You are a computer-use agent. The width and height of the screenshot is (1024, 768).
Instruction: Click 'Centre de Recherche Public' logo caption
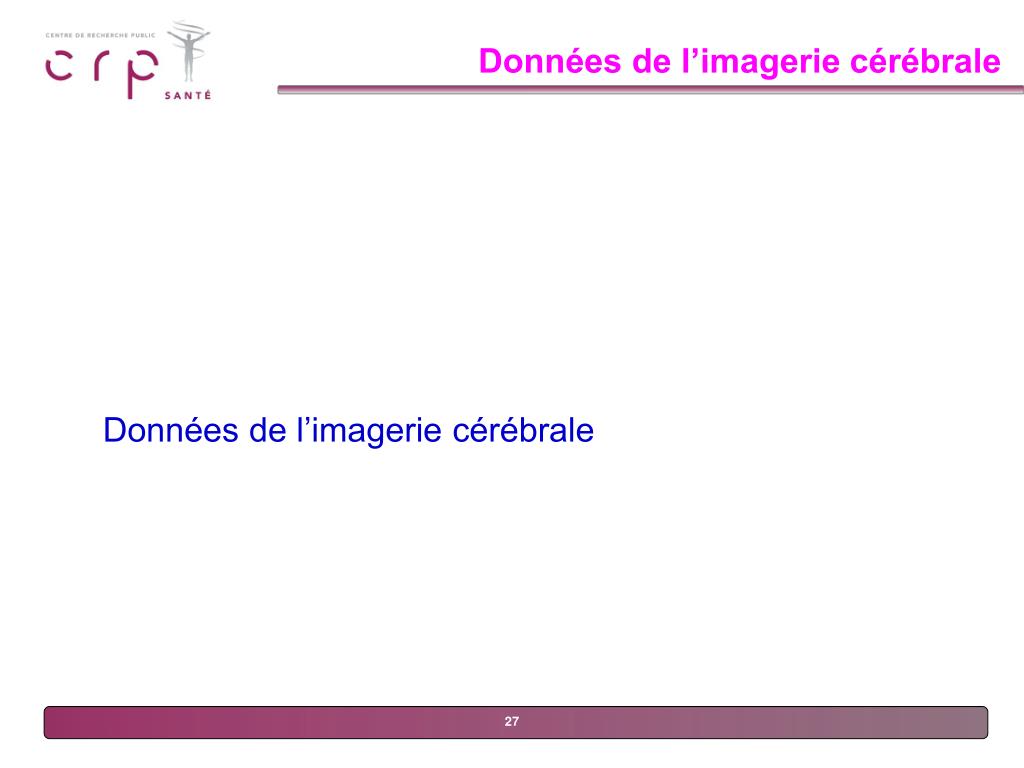coord(101,35)
